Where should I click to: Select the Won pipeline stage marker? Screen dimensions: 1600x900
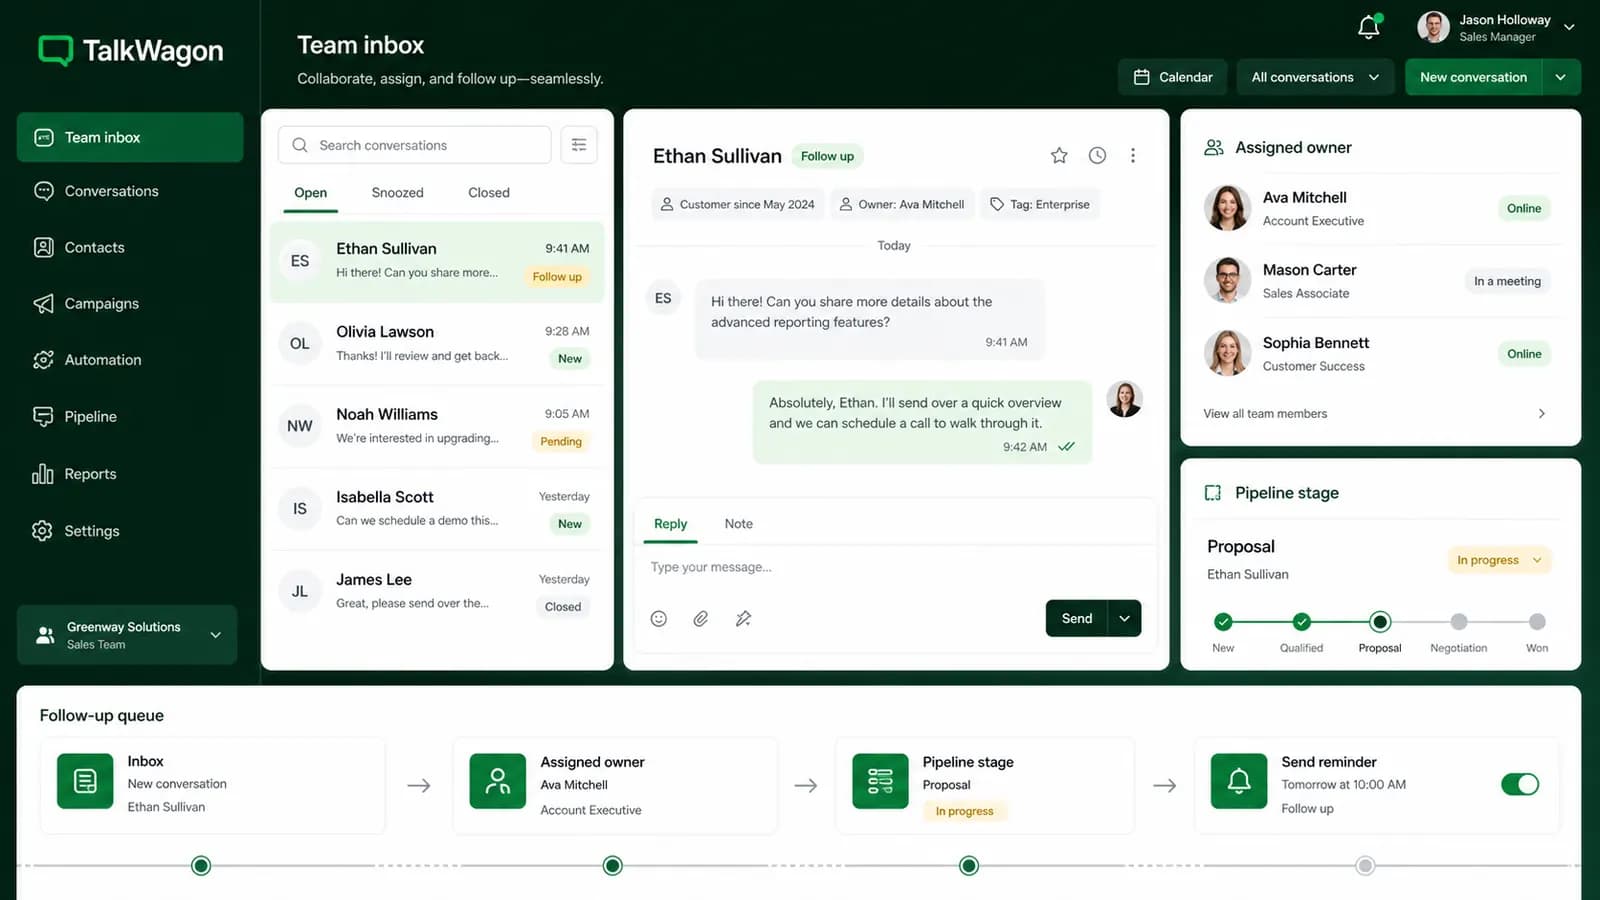pos(1537,622)
